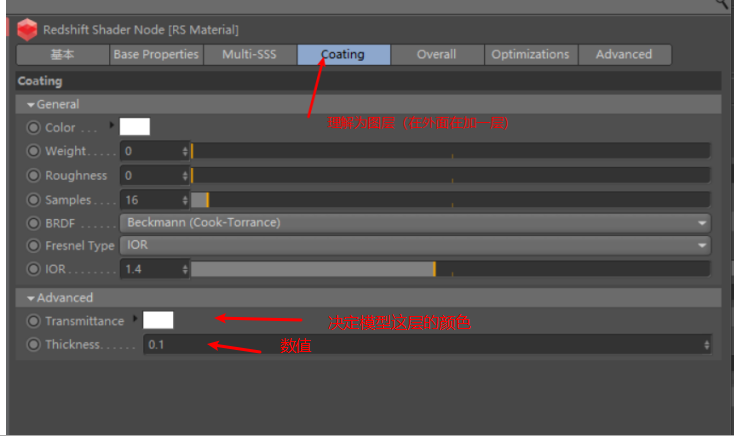734x436 pixels.
Task: Click the Weight stepper arrows
Action: [x=185, y=151]
